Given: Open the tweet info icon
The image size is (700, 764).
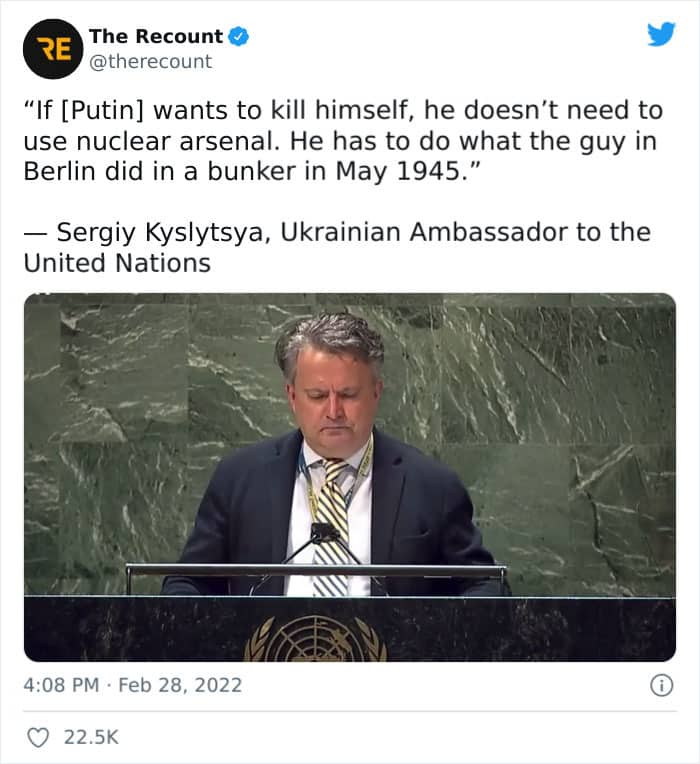Looking at the screenshot, I should tap(662, 686).
